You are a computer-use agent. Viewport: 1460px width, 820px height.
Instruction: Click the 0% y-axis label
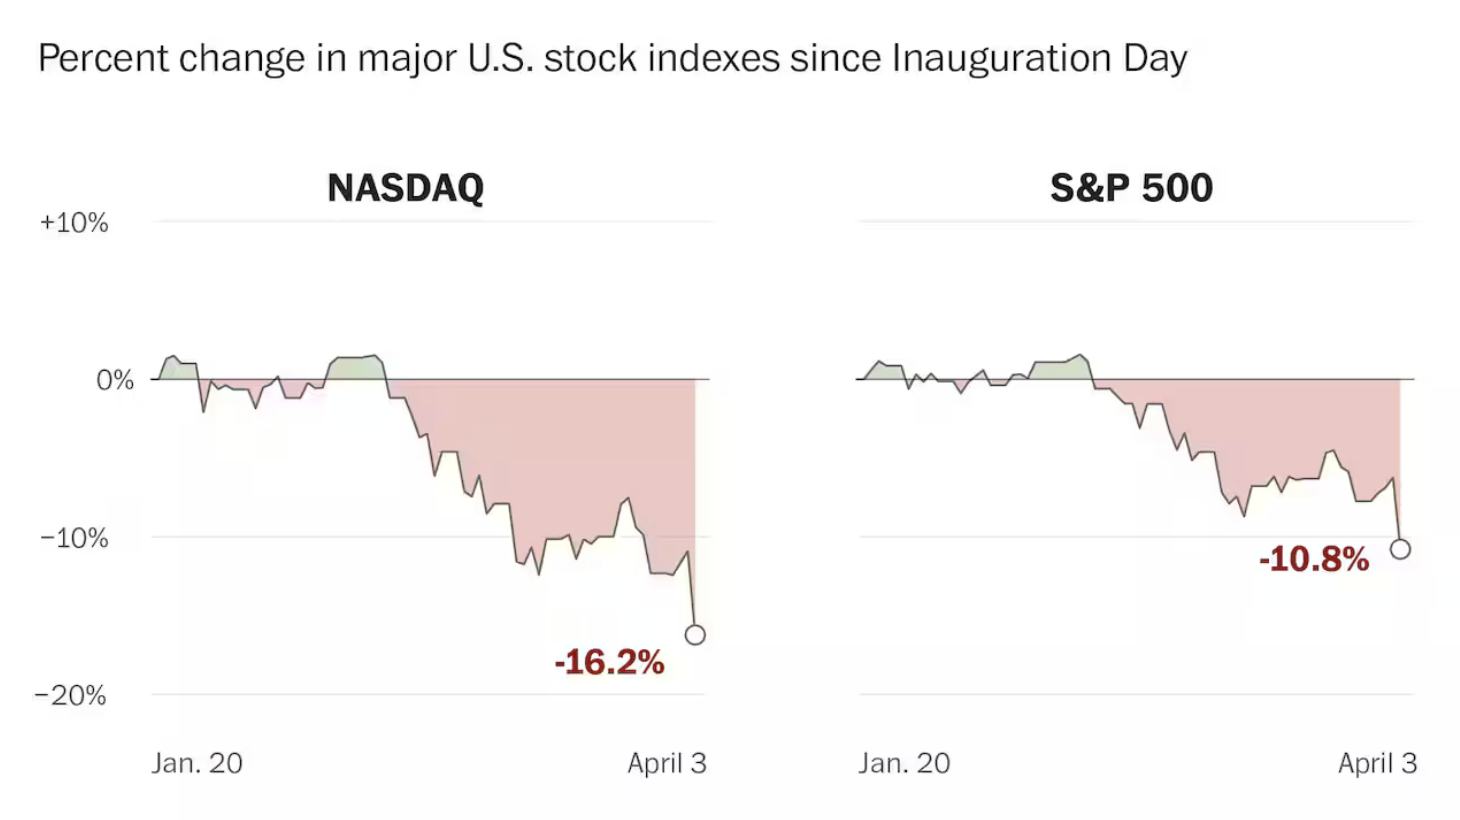tap(115, 380)
